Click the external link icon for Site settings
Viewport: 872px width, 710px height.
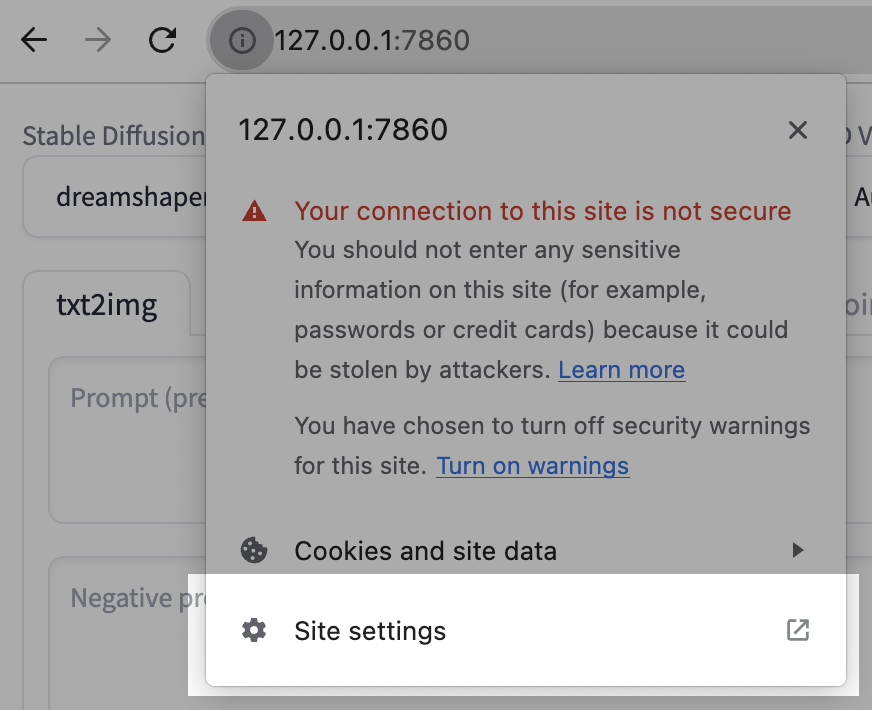pyautogui.click(x=798, y=630)
